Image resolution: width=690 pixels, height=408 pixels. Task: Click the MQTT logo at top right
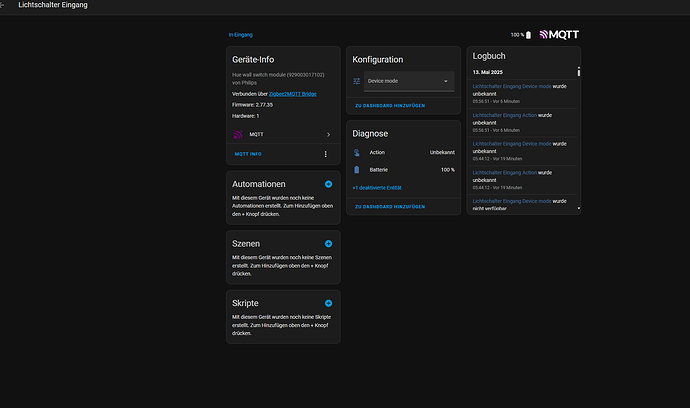tap(559, 34)
